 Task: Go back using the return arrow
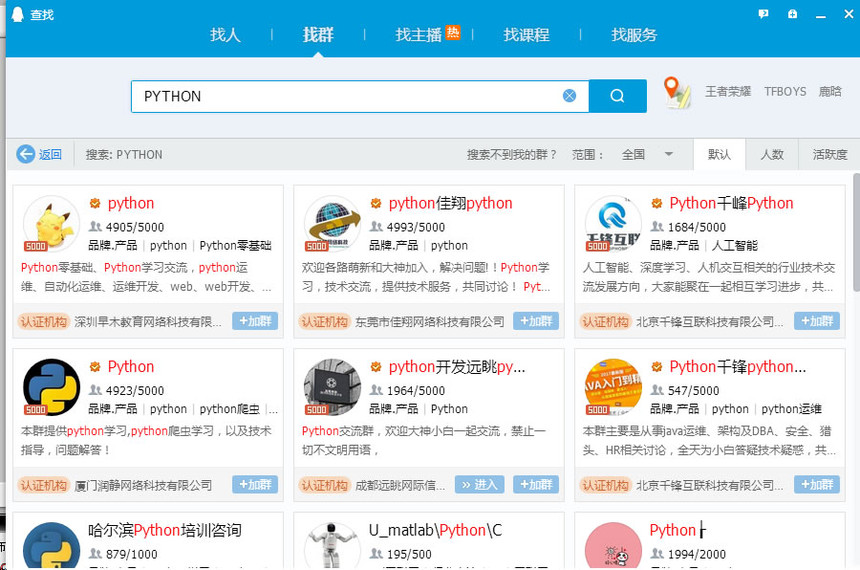click(26, 154)
